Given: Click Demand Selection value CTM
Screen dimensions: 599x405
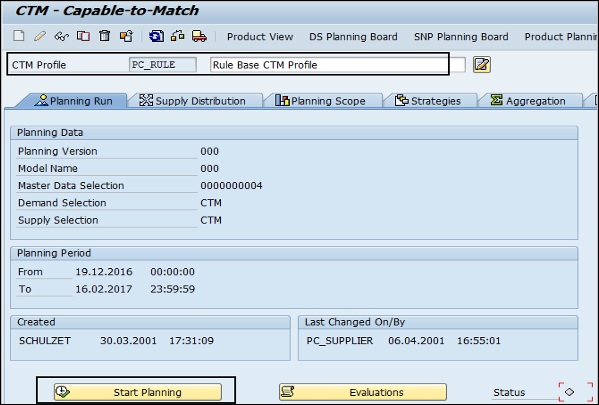Looking at the screenshot, I should click(x=211, y=203).
